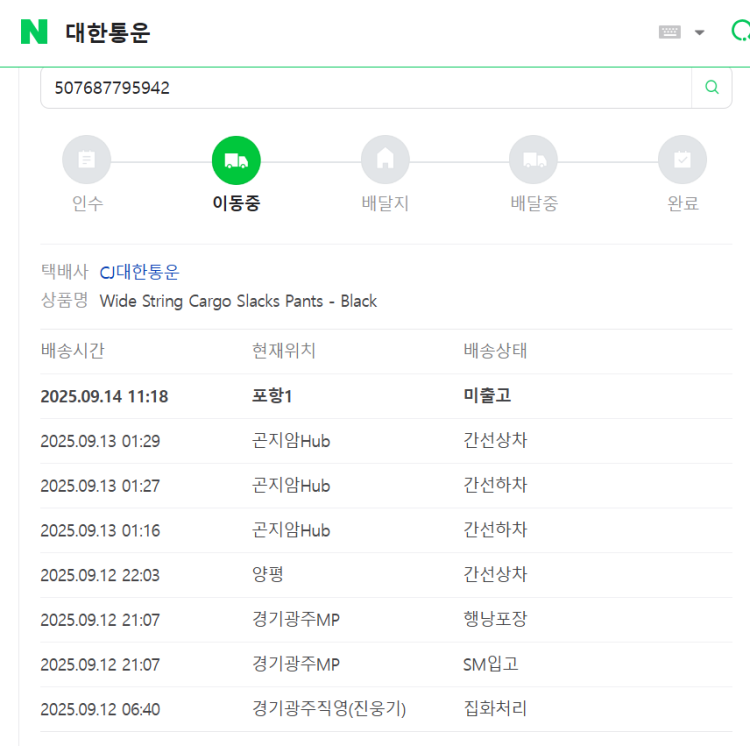The image size is (750, 746).
Task: Click 경기광주MP in the 행낭포장 row
Action: [x=296, y=620]
